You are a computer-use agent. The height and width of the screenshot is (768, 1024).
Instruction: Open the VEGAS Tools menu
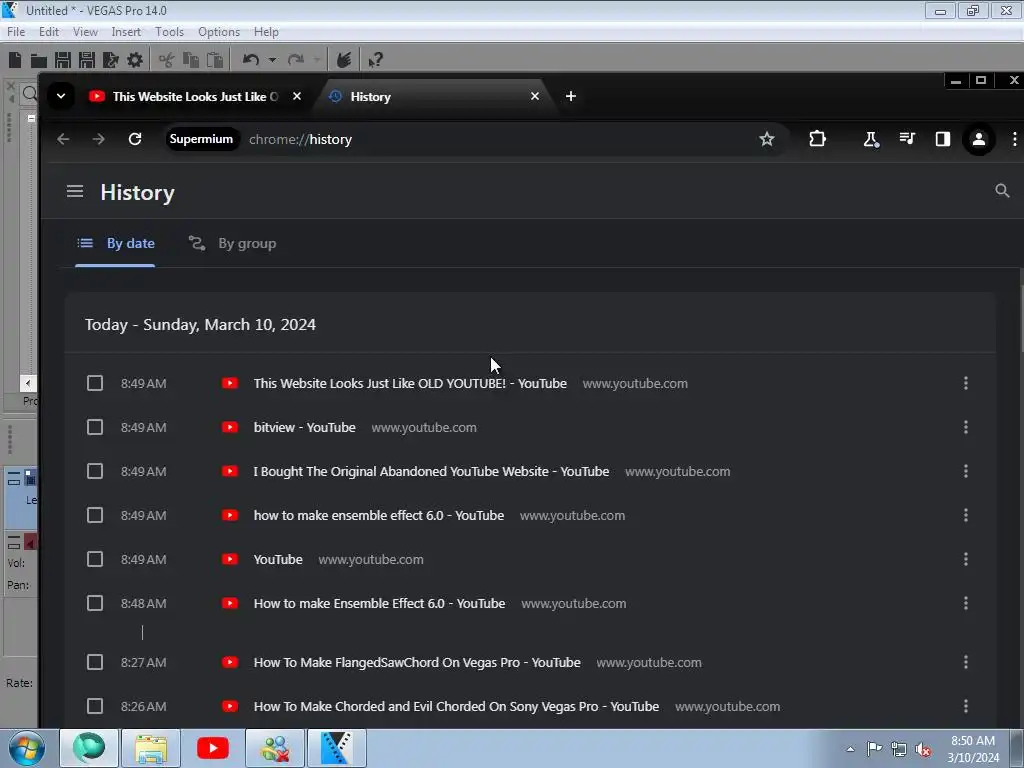click(169, 32)
